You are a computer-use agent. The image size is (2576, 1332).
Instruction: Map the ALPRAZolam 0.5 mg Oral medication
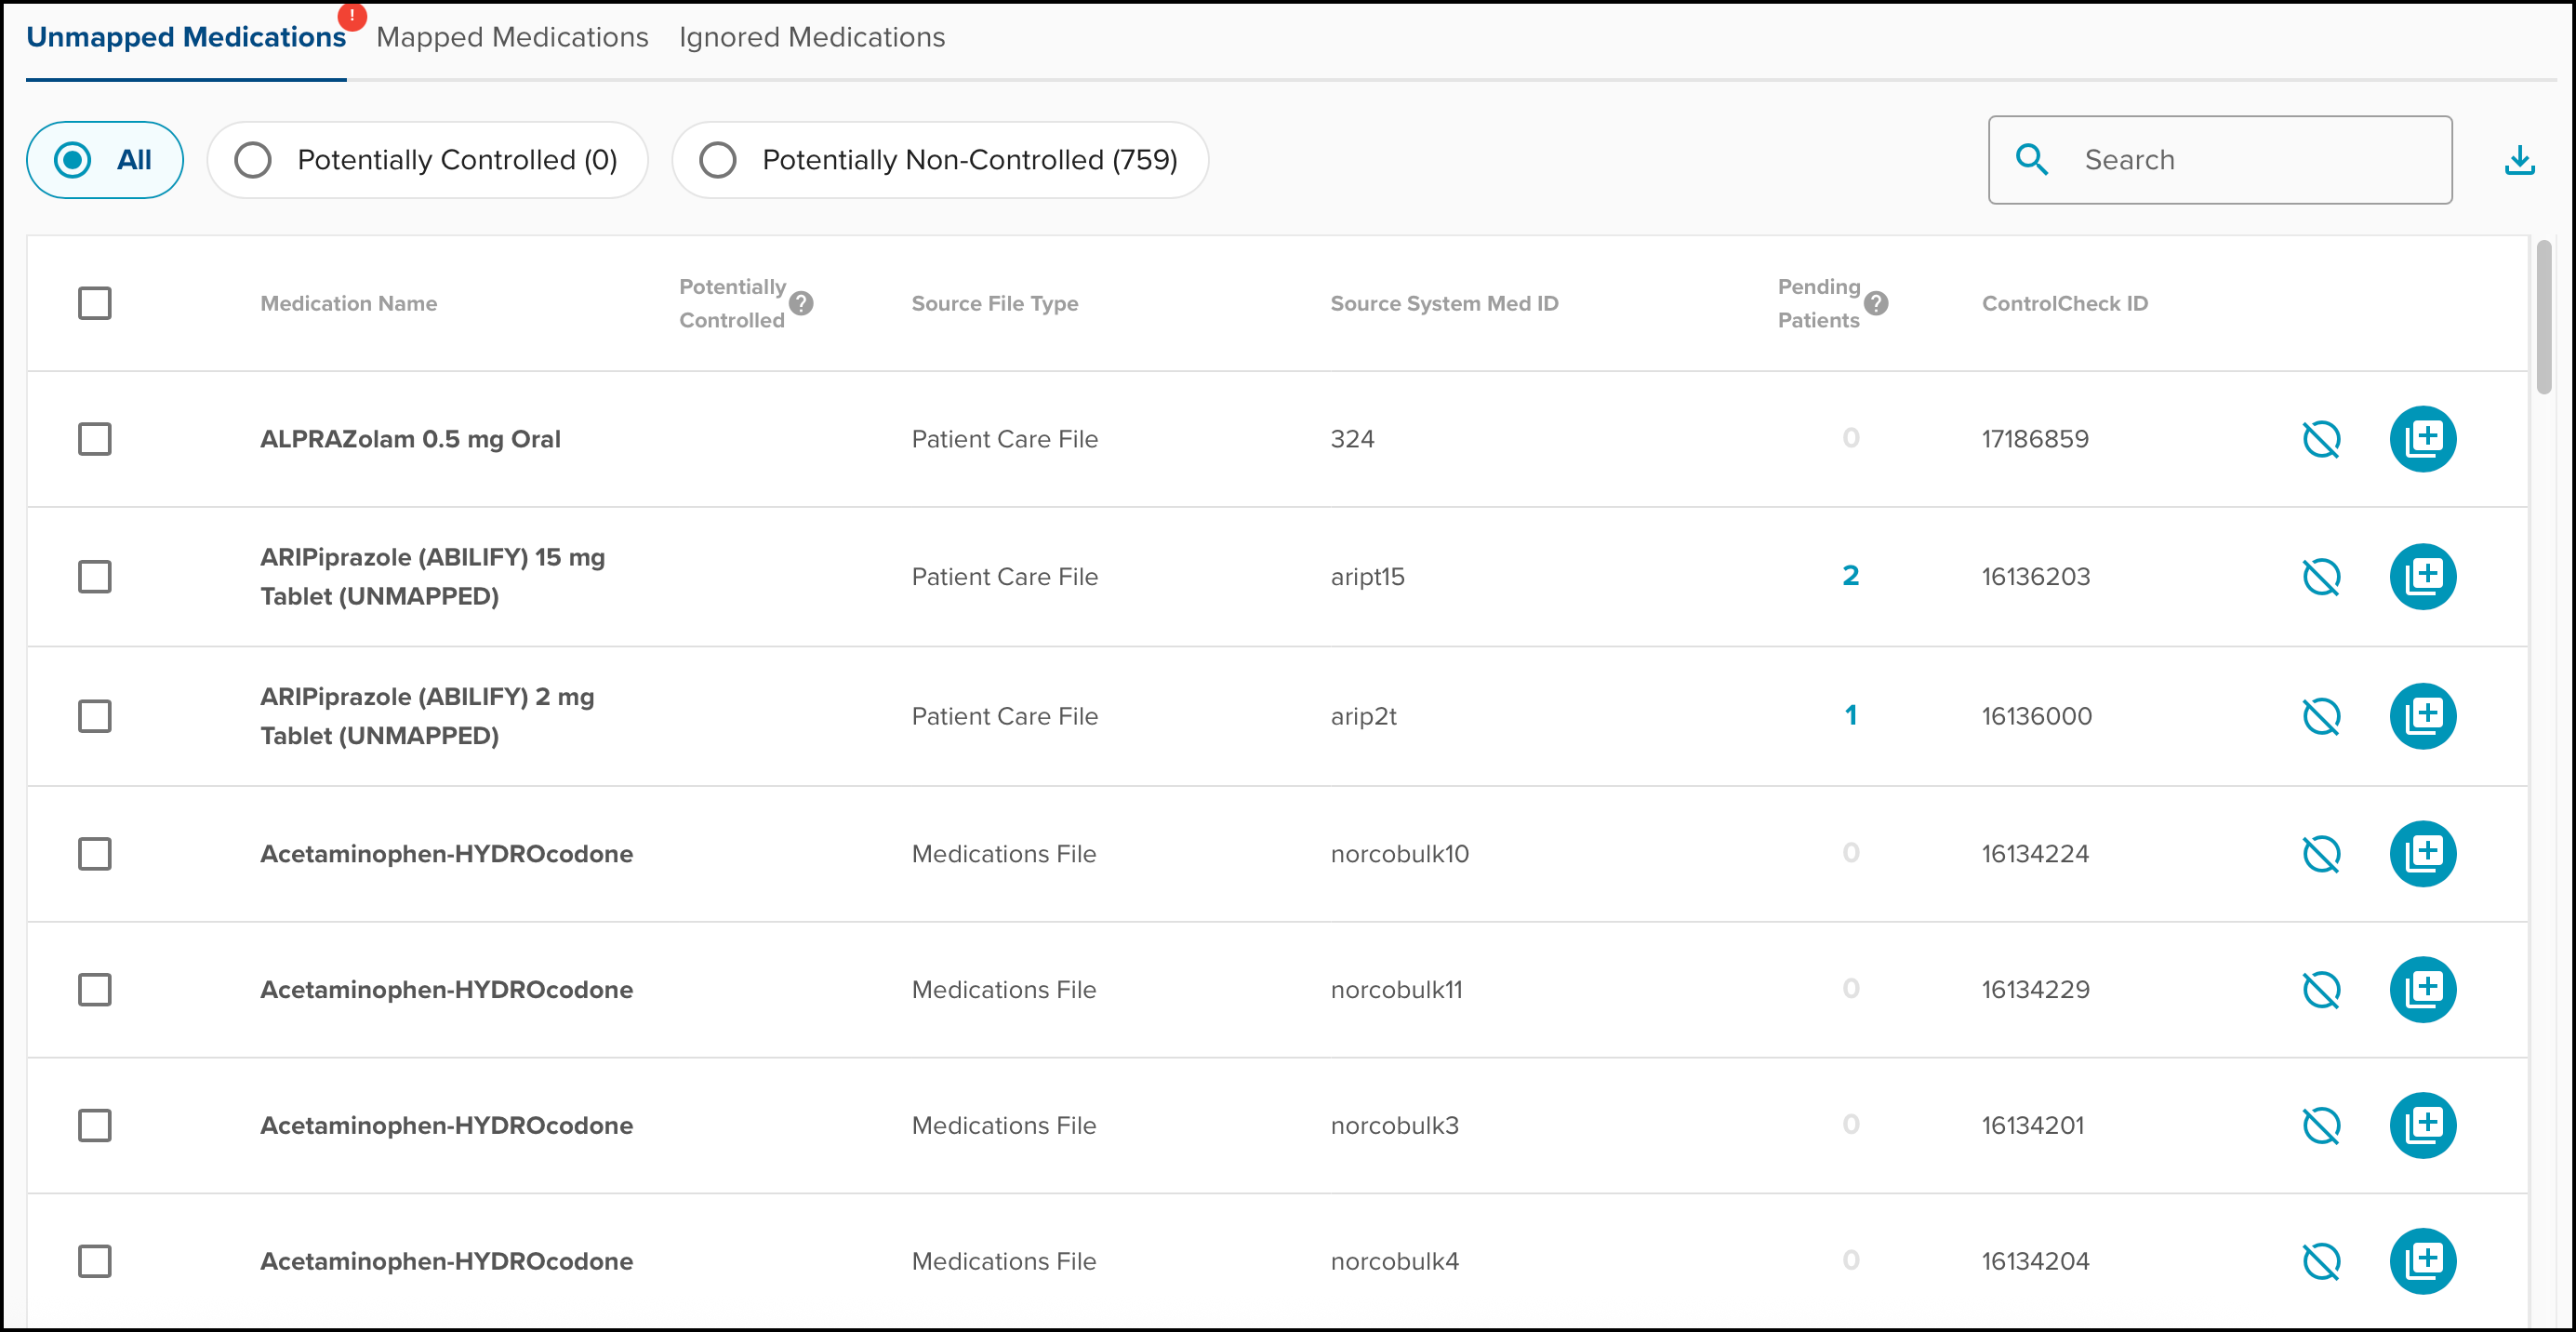(2421, 439)
